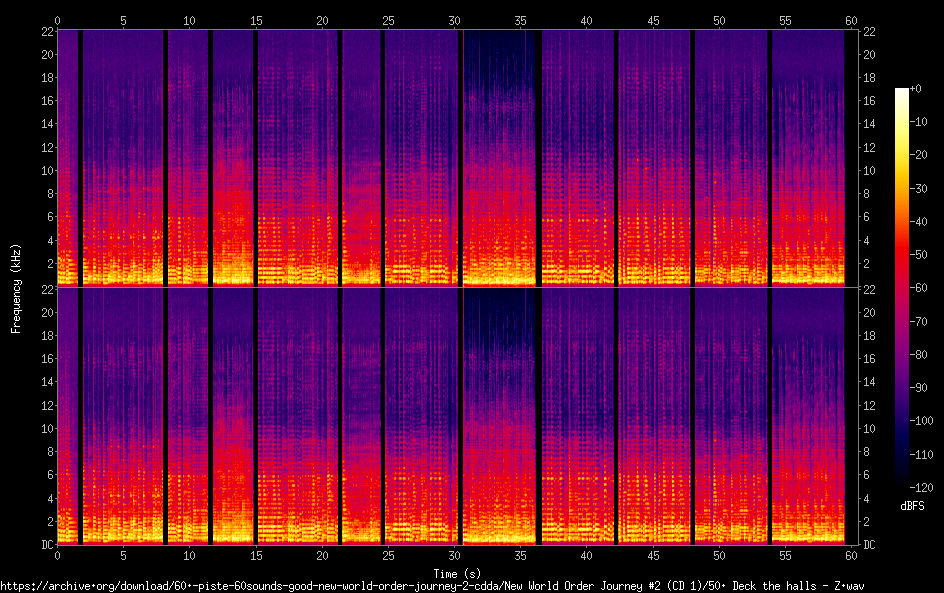
Task: Click the "Time (s)" axis title
Action: point(457,573)
